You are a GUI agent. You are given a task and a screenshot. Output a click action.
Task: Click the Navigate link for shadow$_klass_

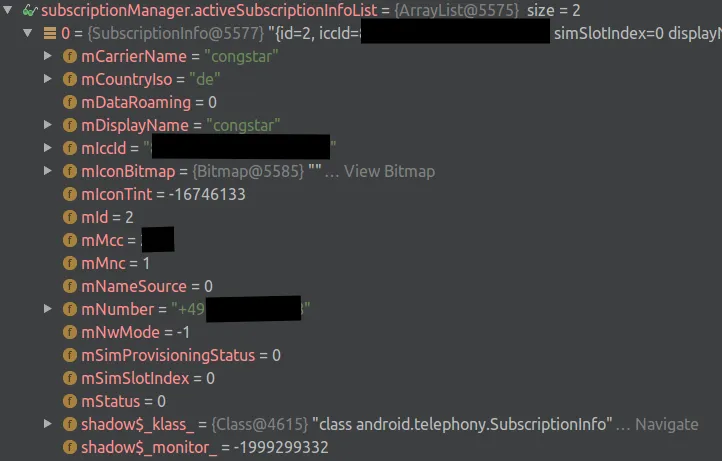tap(666, 424)
